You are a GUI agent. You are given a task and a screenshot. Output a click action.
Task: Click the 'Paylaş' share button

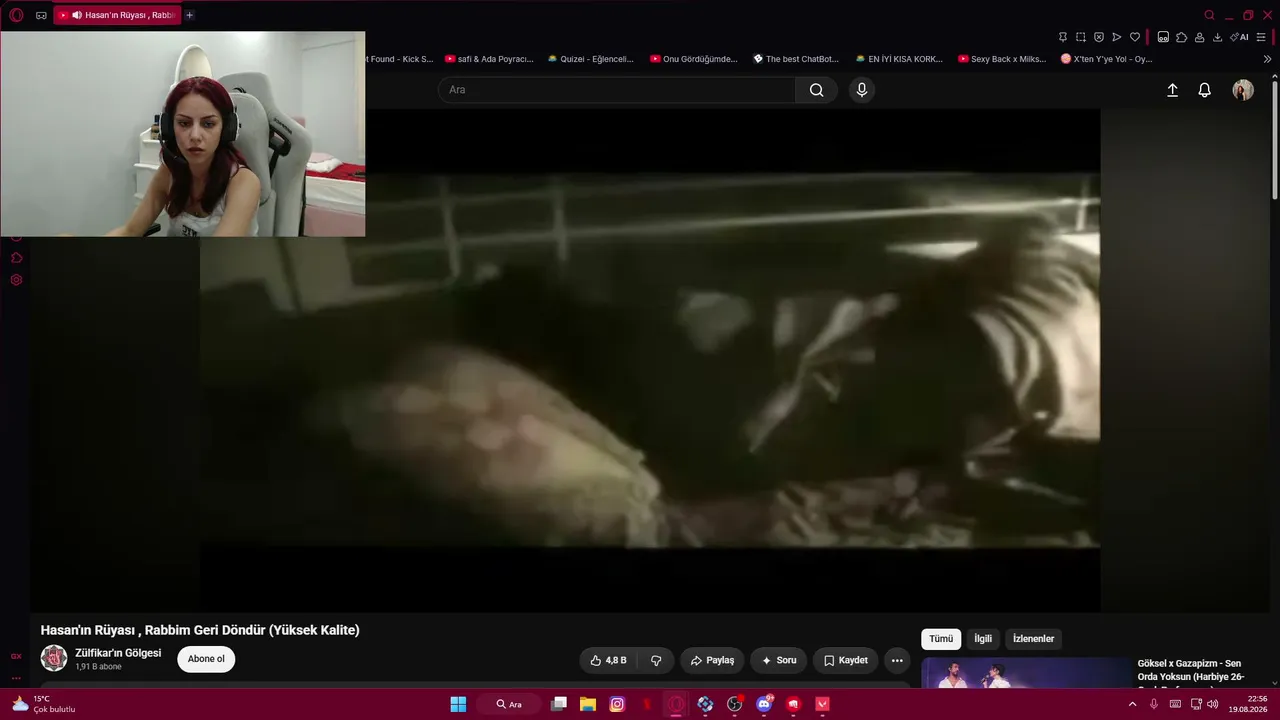pyautogui.click(x=712, y=660)
